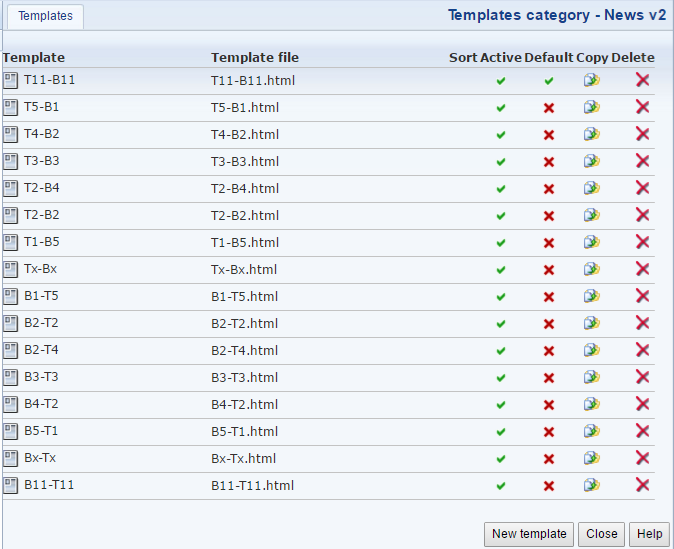
Task: Click the template icon beside T2-B4
Action: pos(11,188)
